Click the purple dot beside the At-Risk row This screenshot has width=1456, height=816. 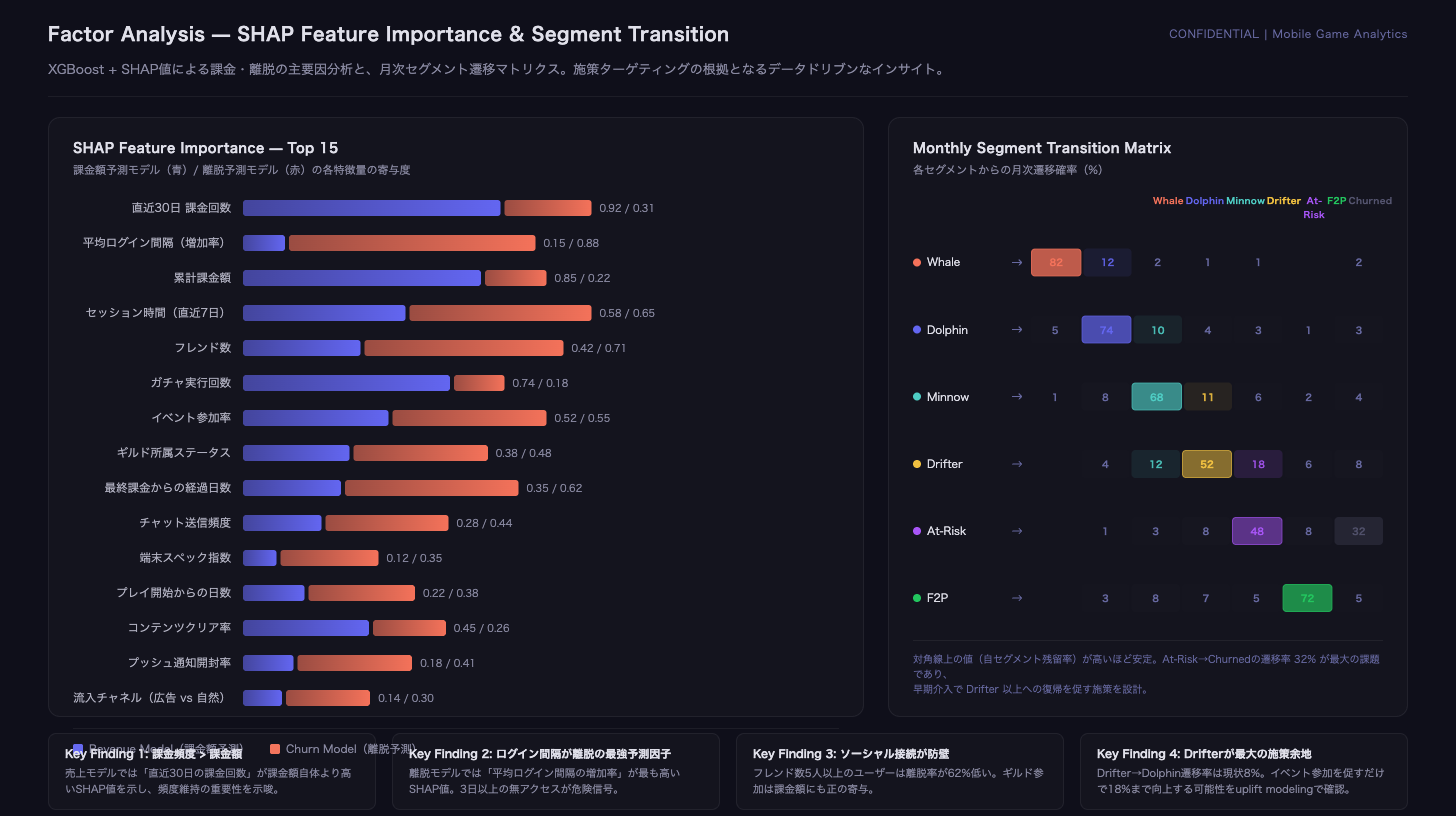point(917,531)
